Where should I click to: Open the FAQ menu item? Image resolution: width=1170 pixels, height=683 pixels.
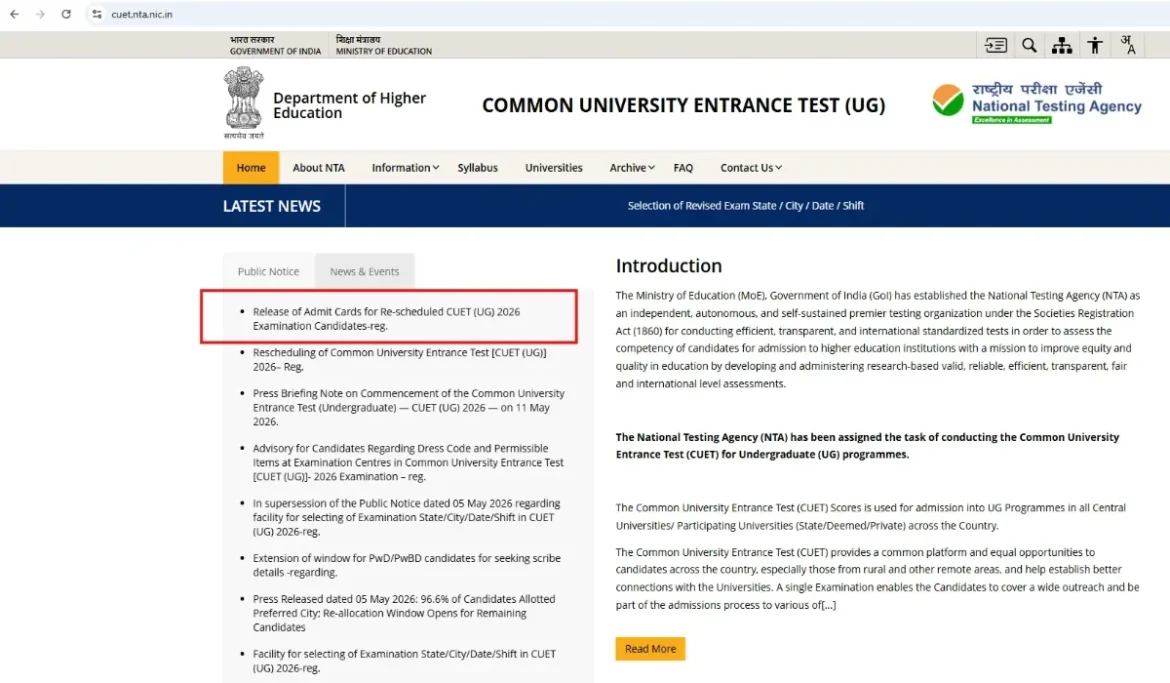pos(683,168)
